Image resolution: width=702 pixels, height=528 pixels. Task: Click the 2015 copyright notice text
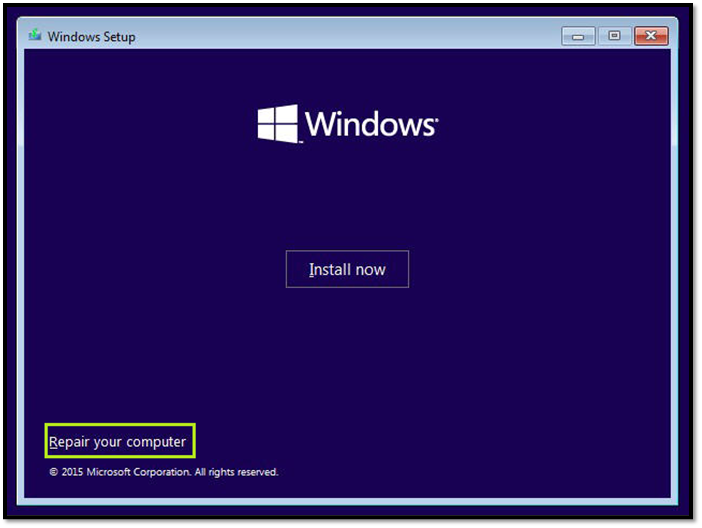point(164,472)
